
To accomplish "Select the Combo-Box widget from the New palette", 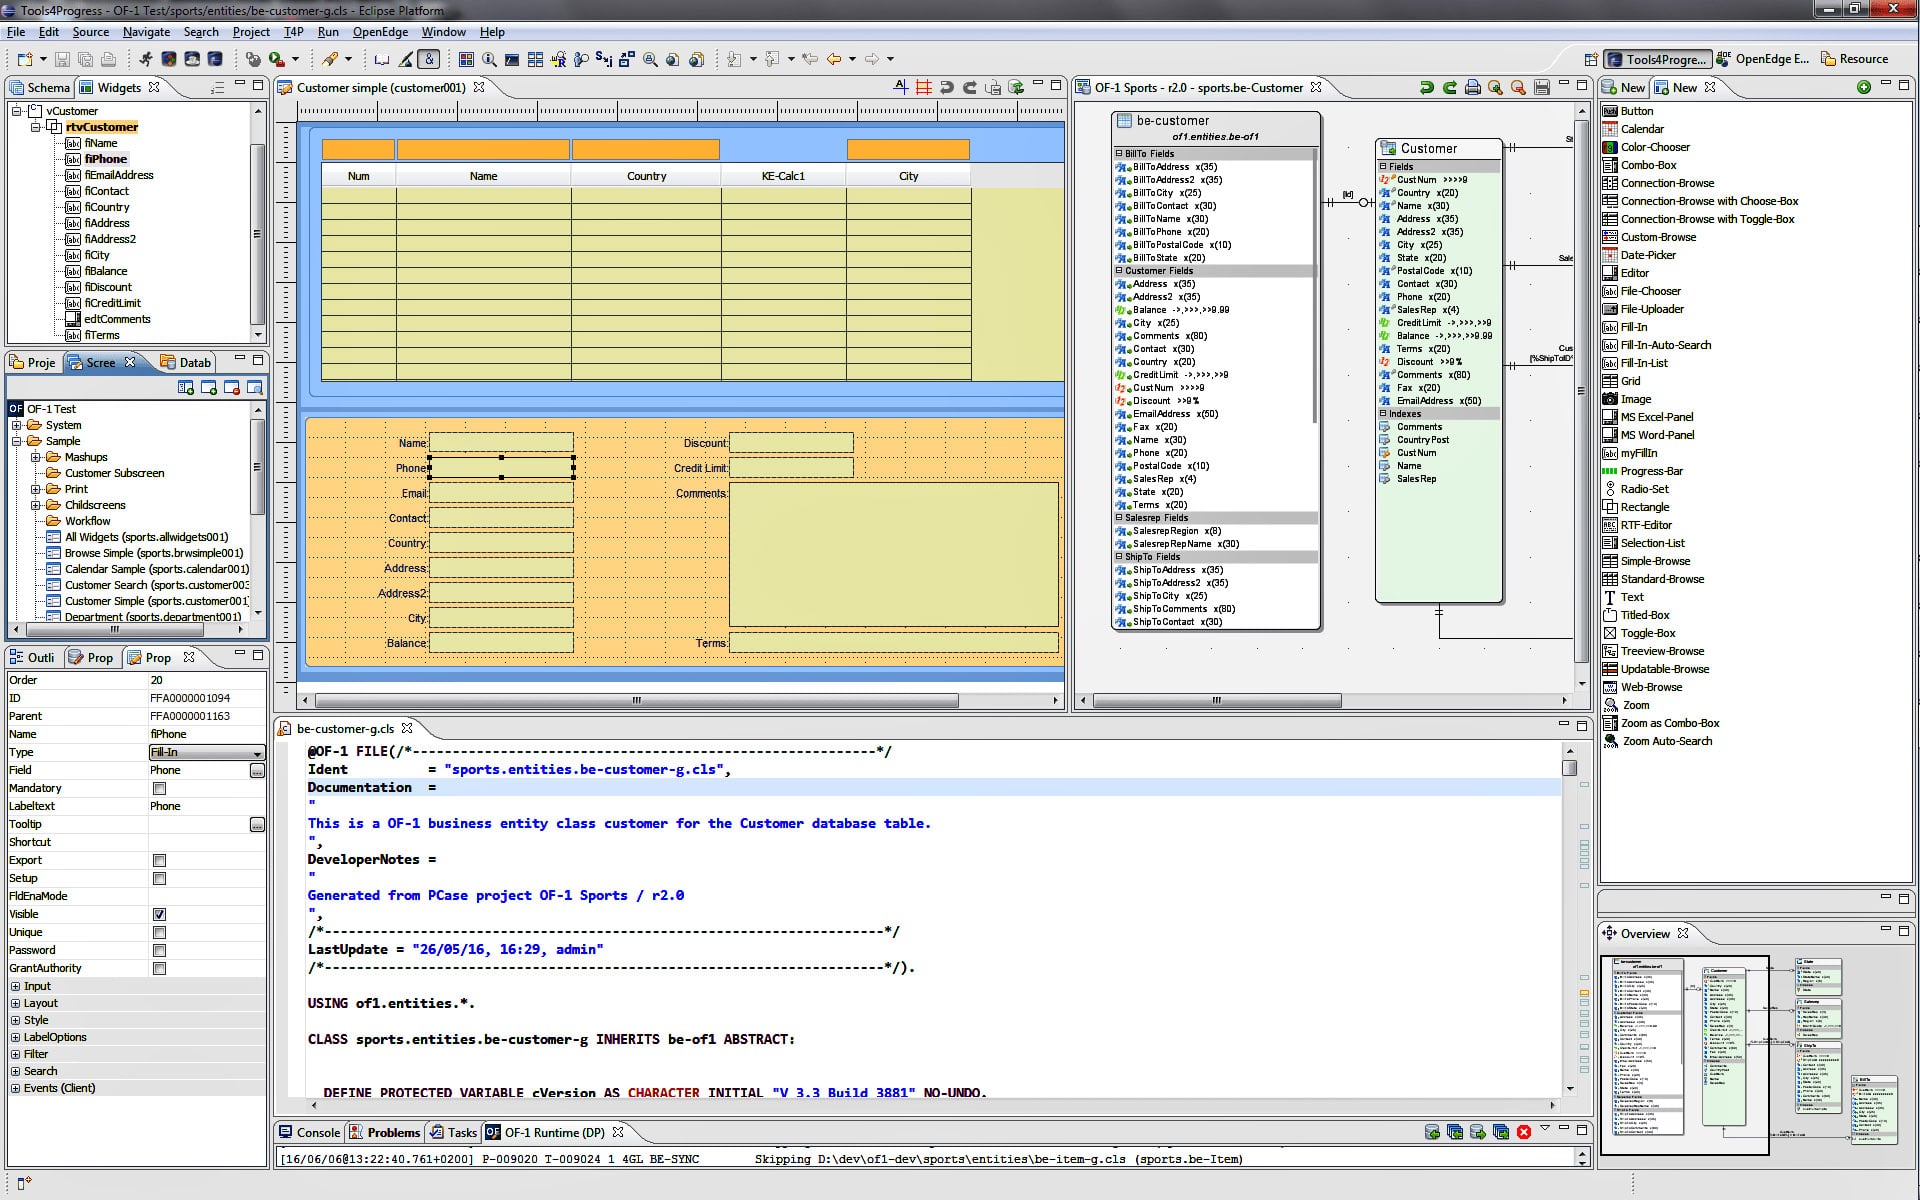I will 1646,165.
